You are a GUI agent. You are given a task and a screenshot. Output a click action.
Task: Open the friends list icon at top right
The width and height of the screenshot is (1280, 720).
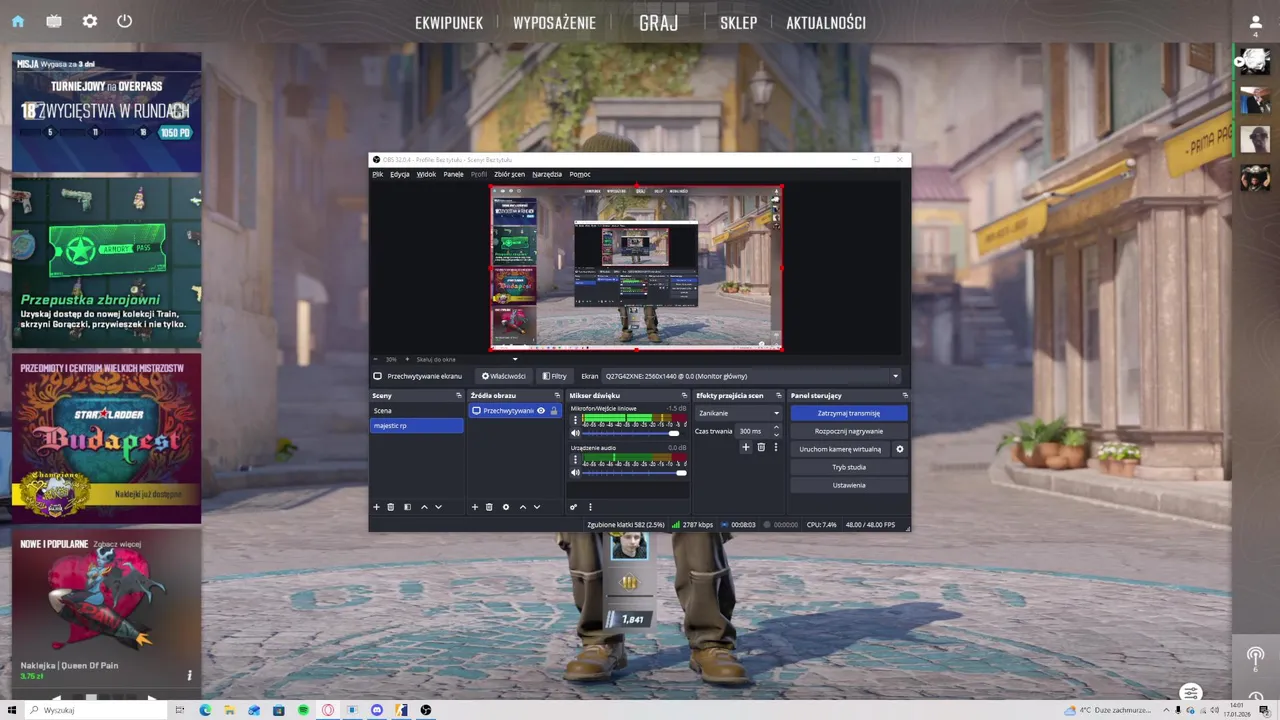click(1255, 22)
